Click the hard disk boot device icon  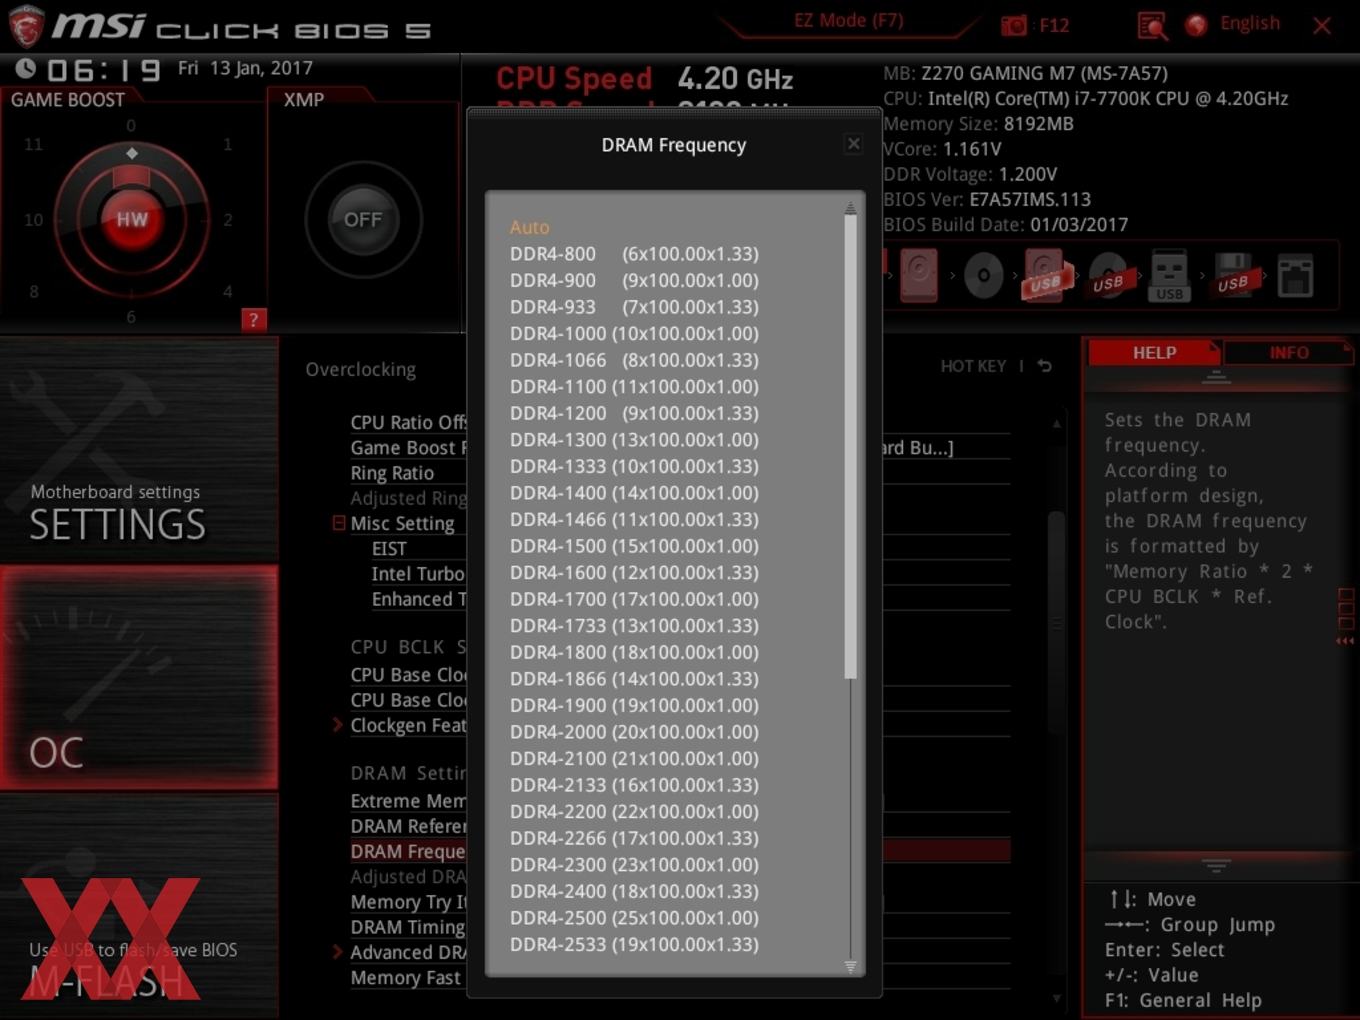click(x=918, y=274)
